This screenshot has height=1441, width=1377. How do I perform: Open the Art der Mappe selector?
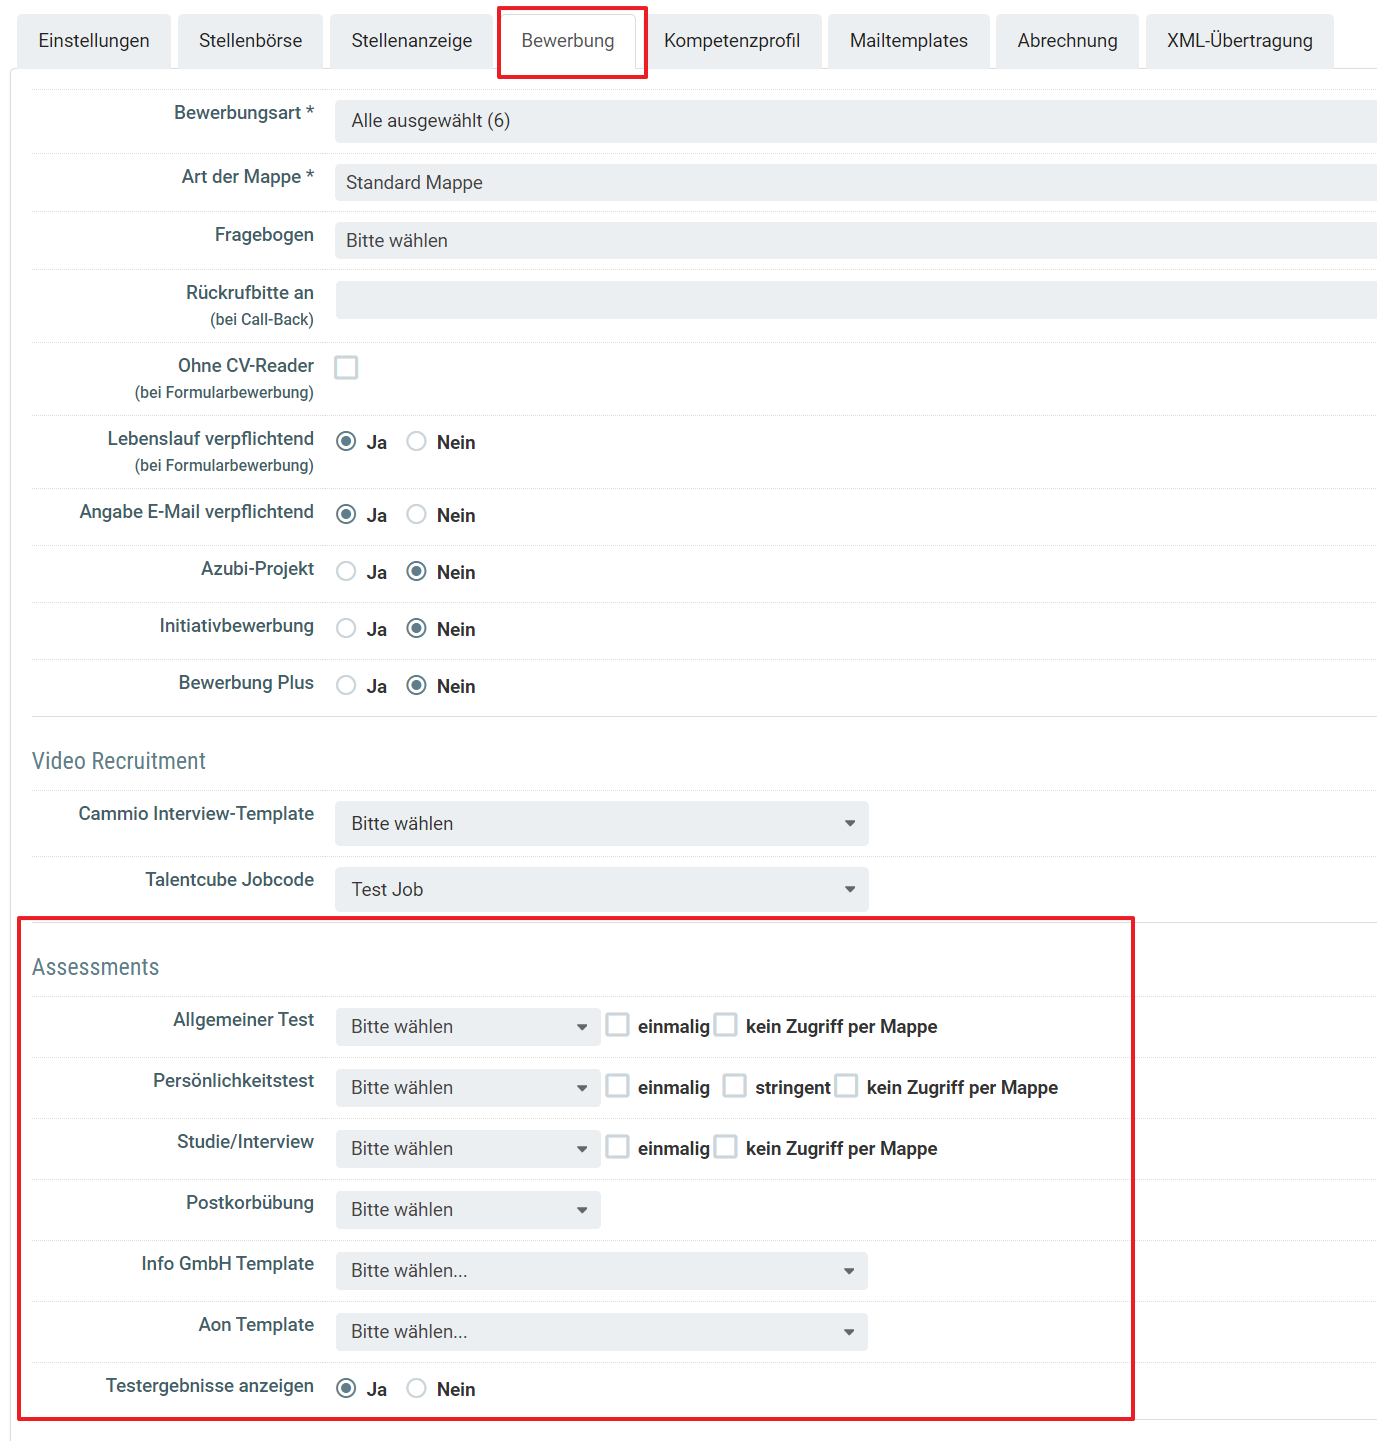point(856,183)
